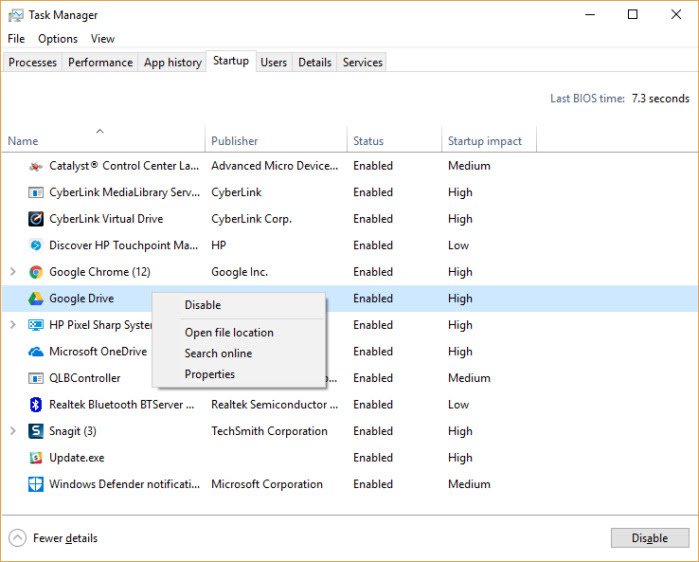Viewport: 699px width, 562px height.
Task: Open the Options menu
Action: (x=58, y=39)
